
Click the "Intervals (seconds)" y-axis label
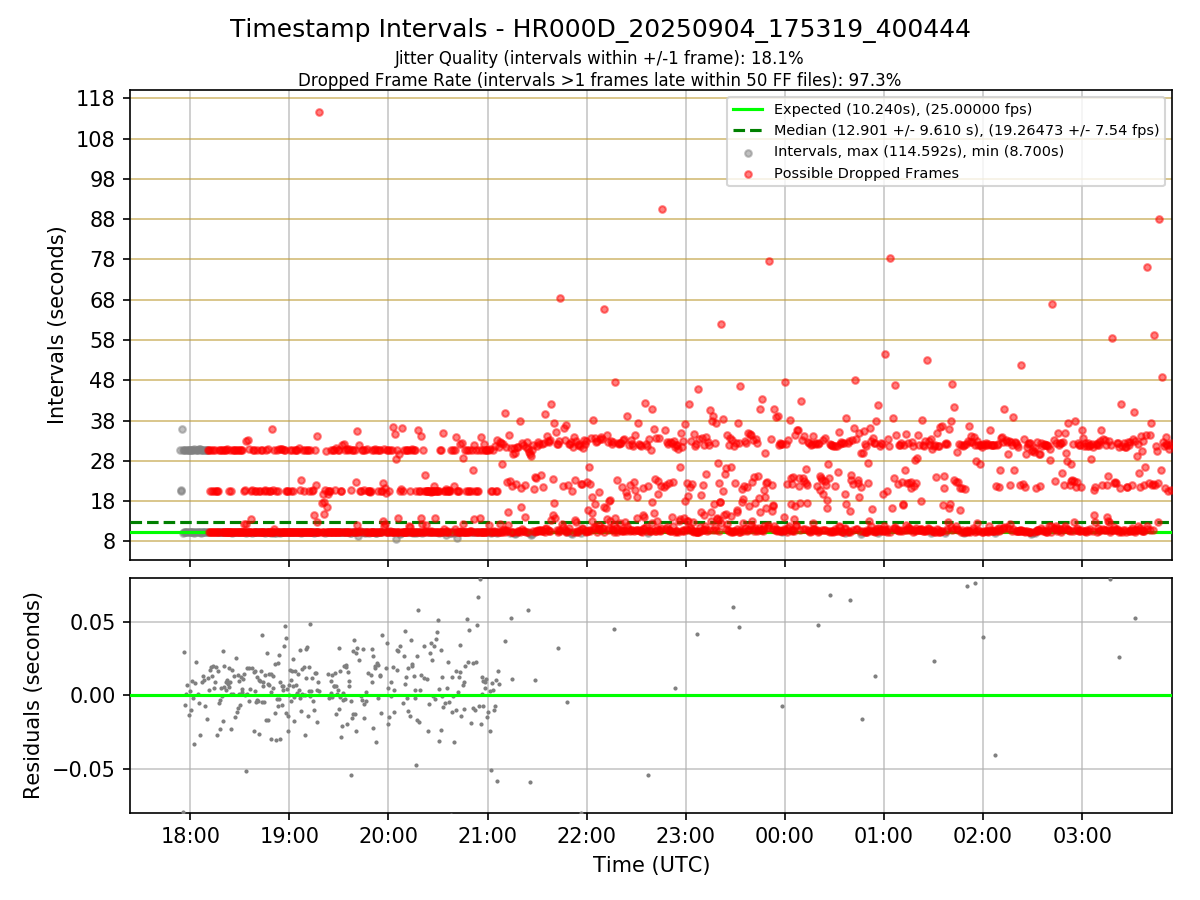pyautogui.click(x=57, y=324)
